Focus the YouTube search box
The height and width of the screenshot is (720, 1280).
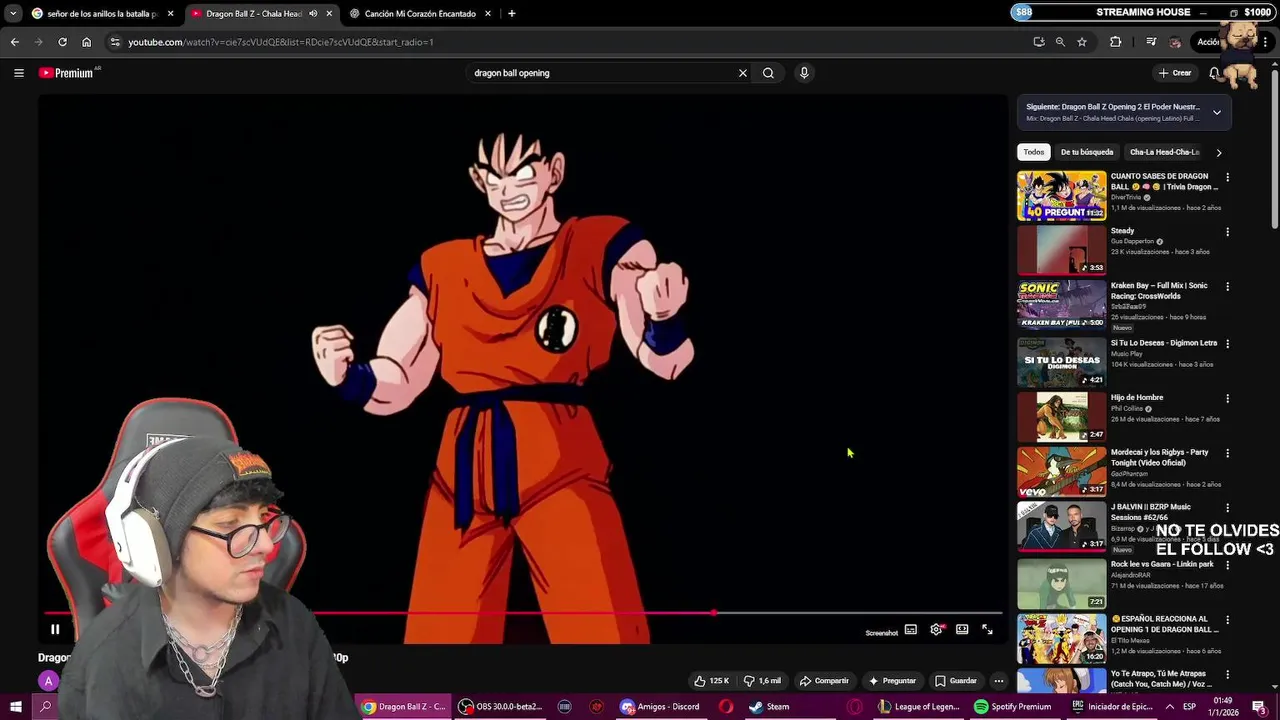600,73
